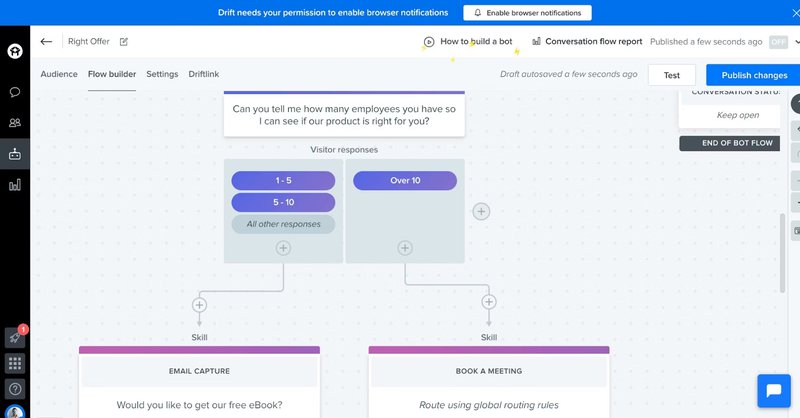Open the Playbooks bot icon in sidebar

(x=15, y=154)
